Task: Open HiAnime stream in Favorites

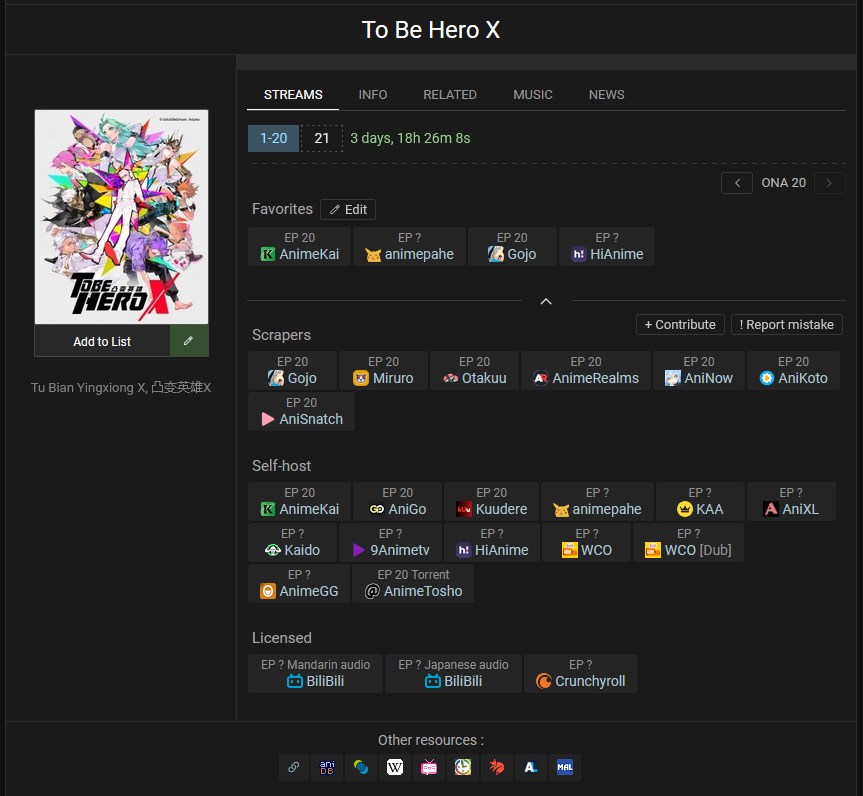Action: [x=607, y=246]
